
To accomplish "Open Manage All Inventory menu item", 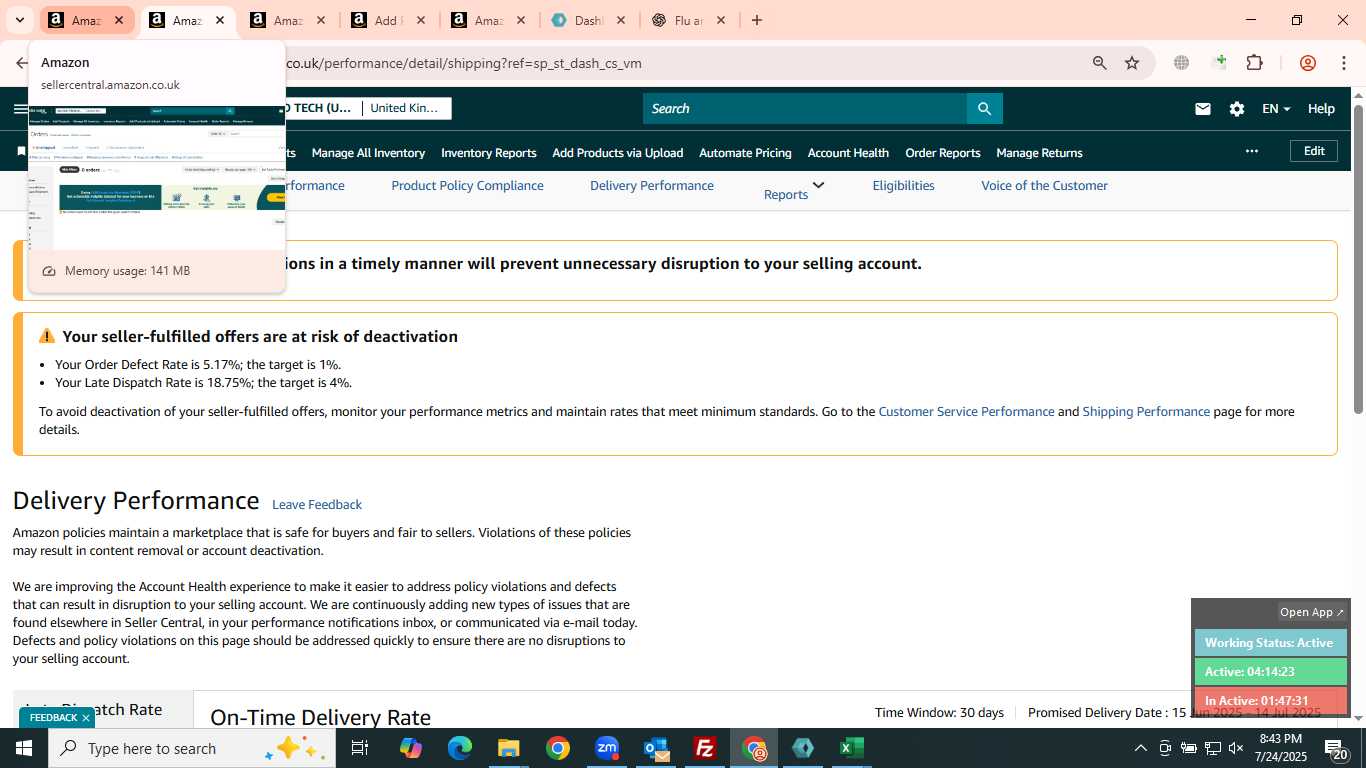I will (x=368, y=153).
